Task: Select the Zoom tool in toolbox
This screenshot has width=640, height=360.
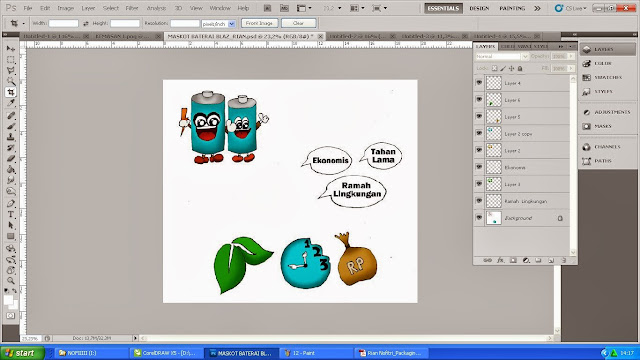Action: click(x=11, y=280)
